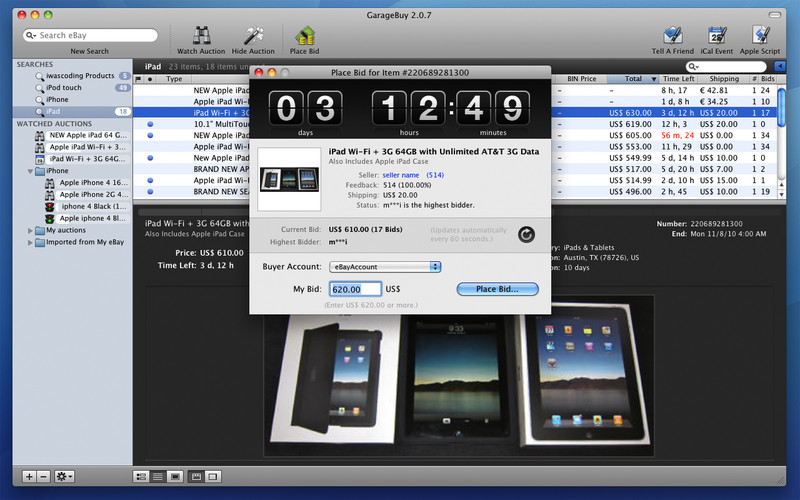Click the plus button to add search
Image resolution: width=800 pixels, height=500 pixels.
tap(29, 476)
